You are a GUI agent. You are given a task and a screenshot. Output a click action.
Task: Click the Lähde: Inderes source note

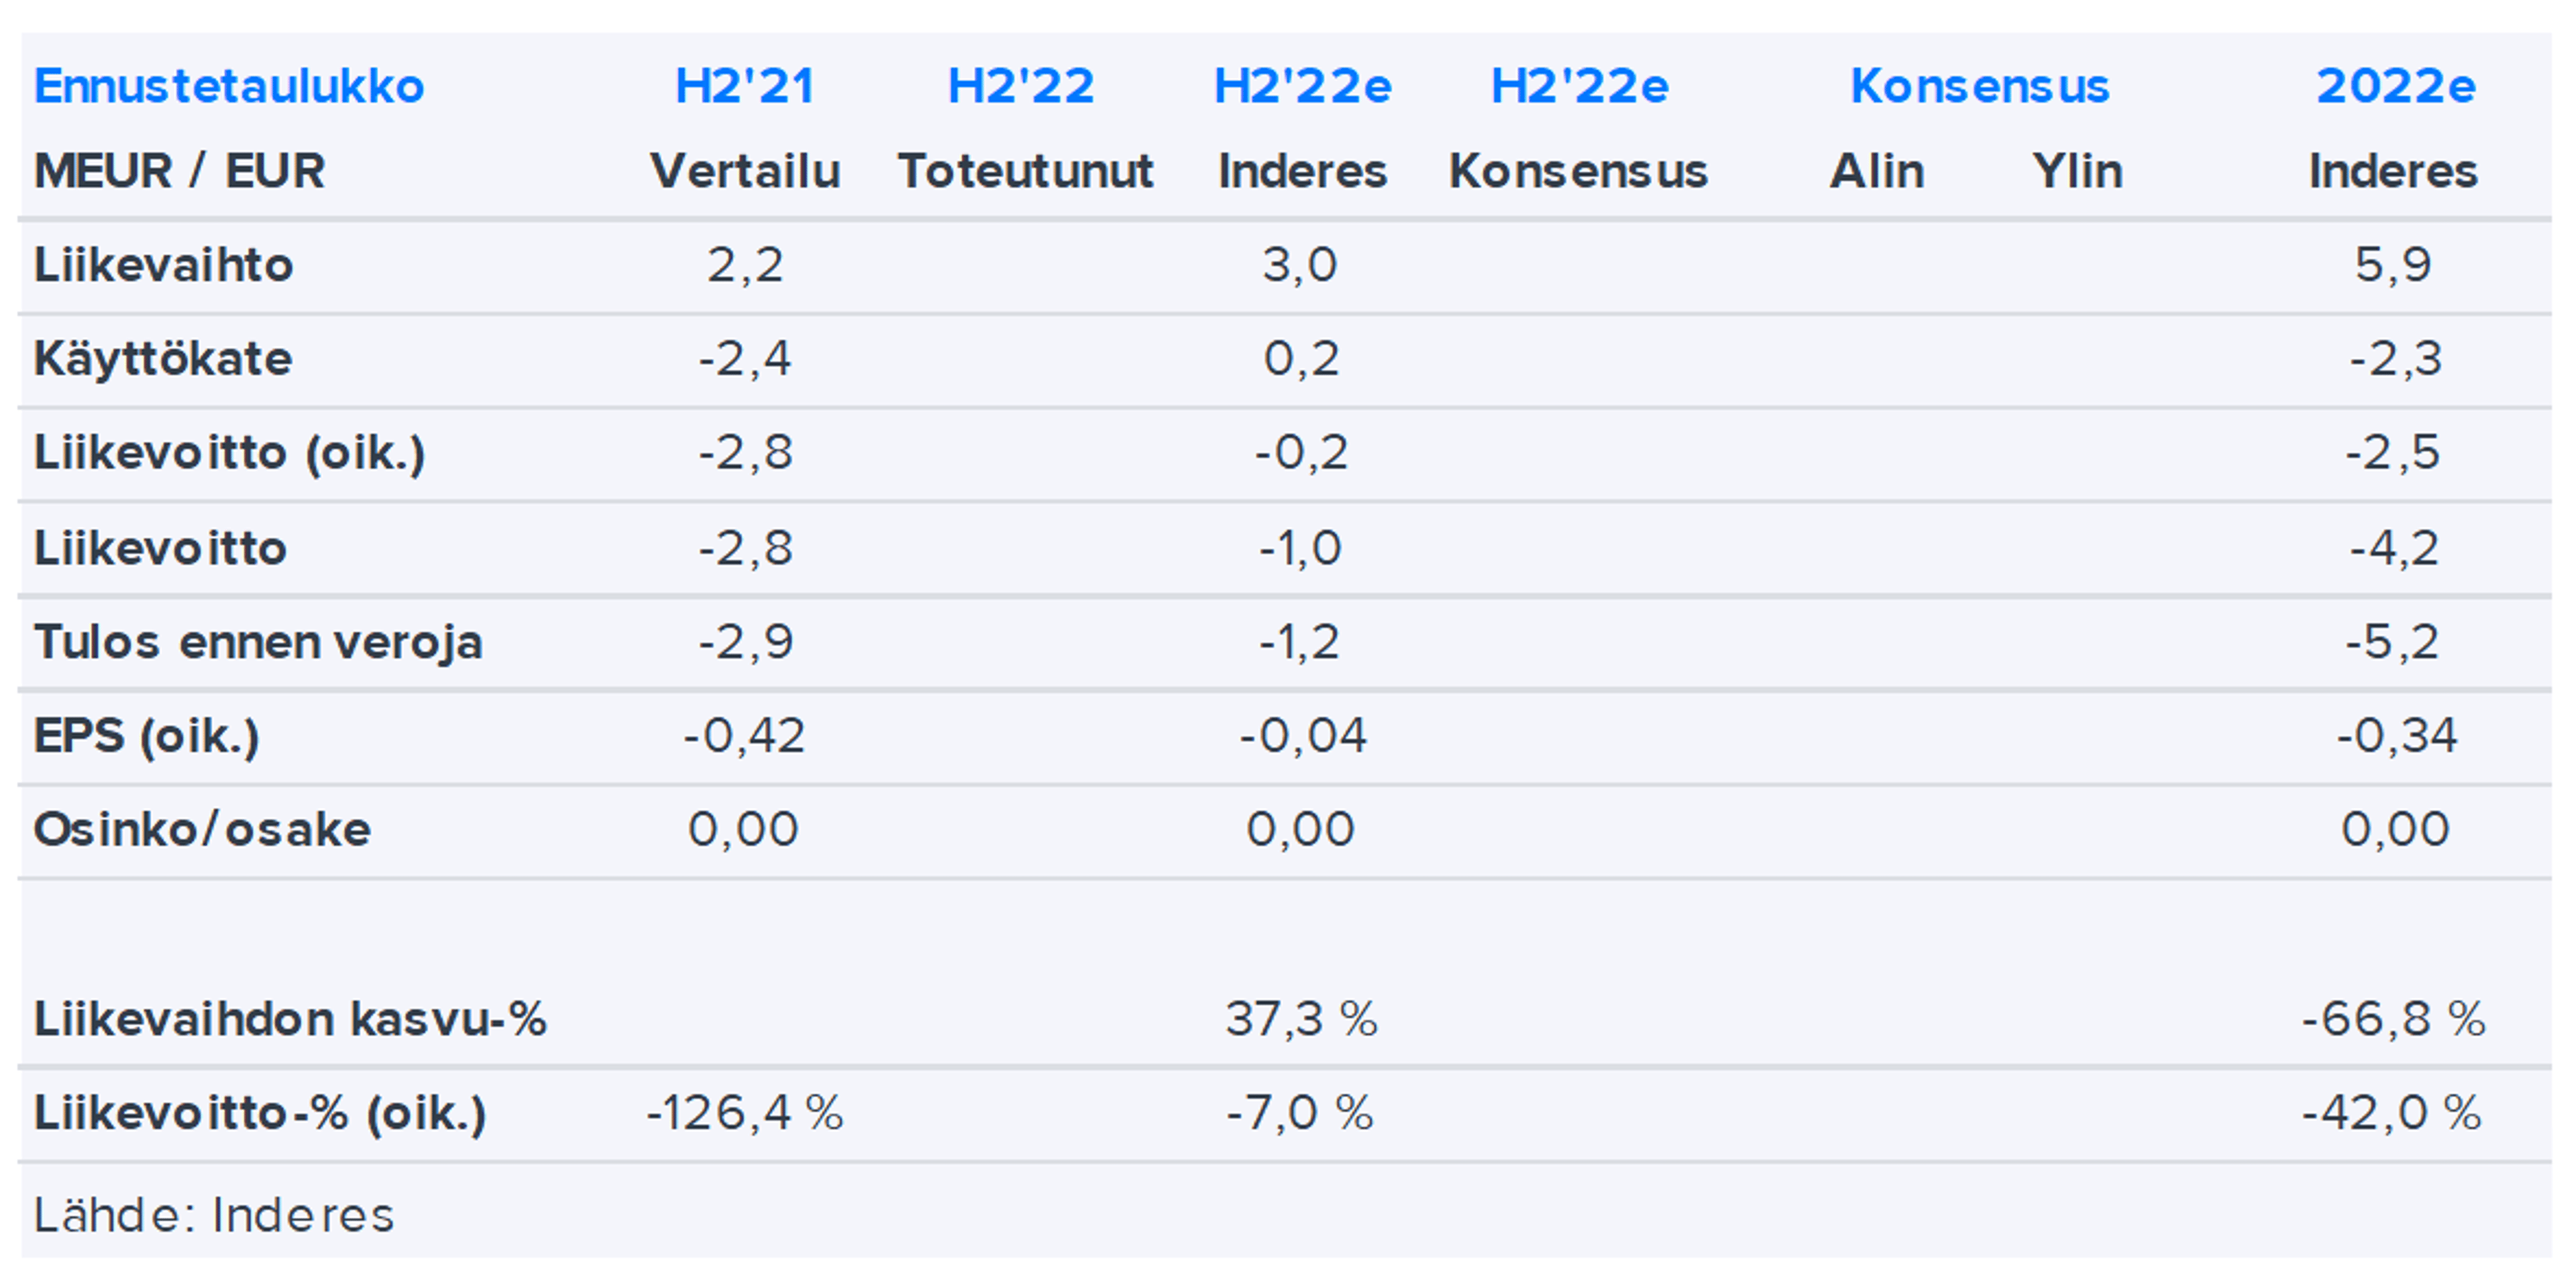pos(214,1216)
